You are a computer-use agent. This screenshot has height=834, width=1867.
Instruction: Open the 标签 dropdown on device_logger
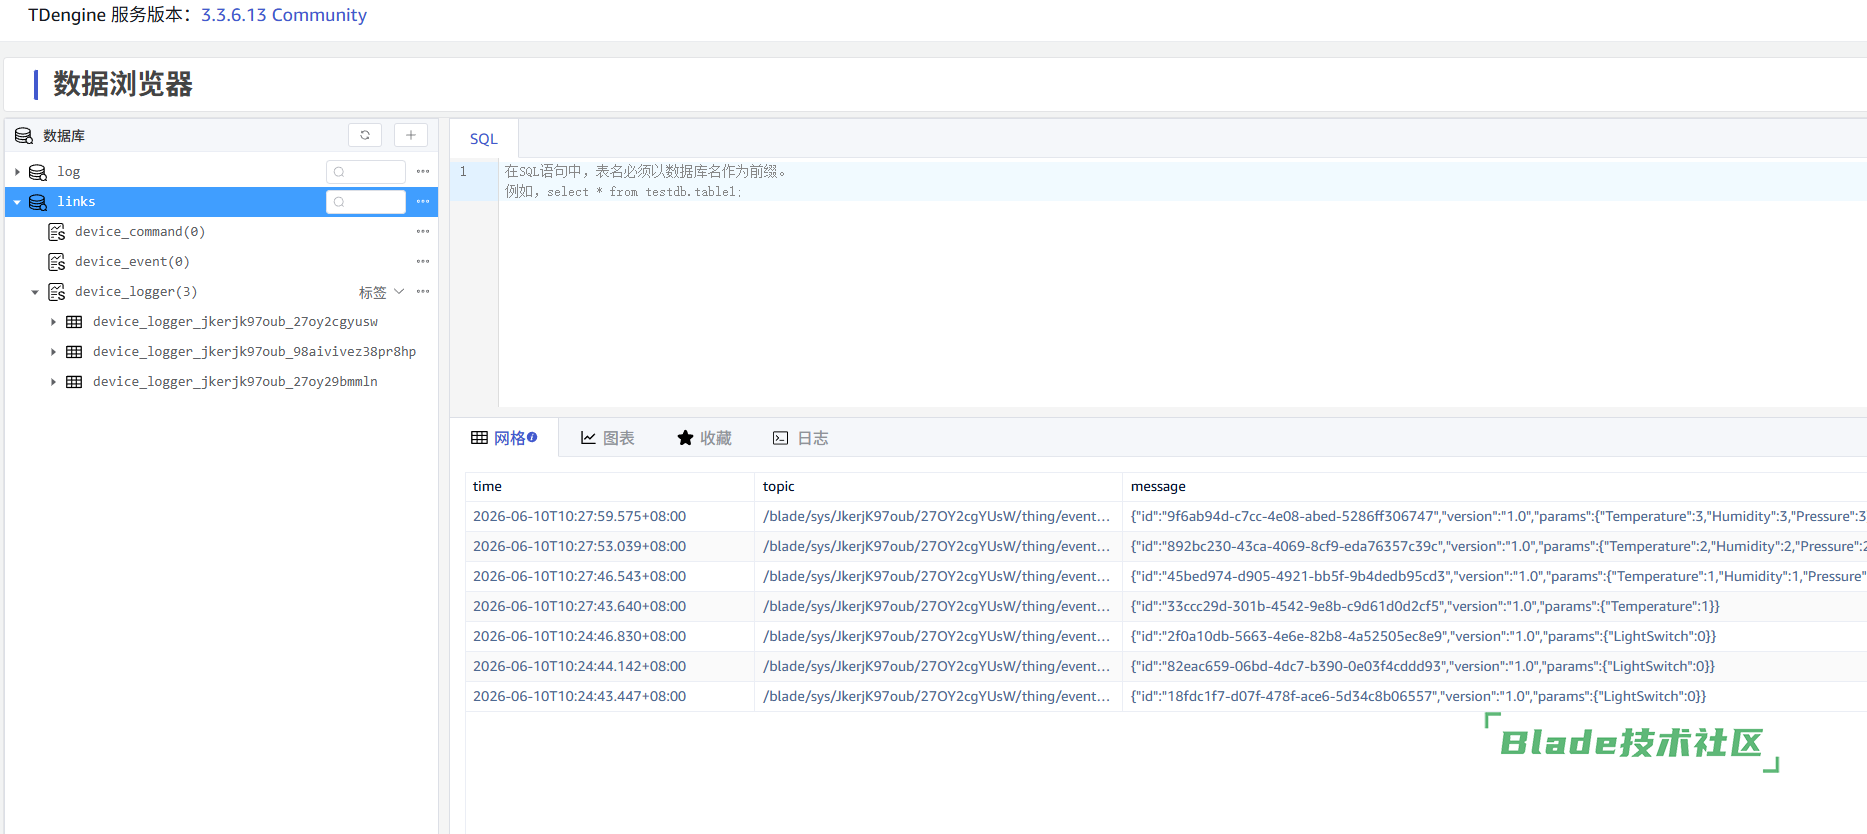(381, 292)
